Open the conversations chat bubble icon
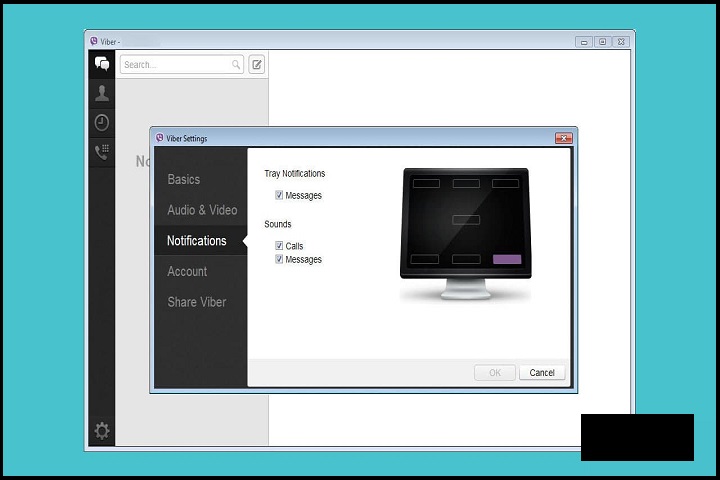 (102, 64)
